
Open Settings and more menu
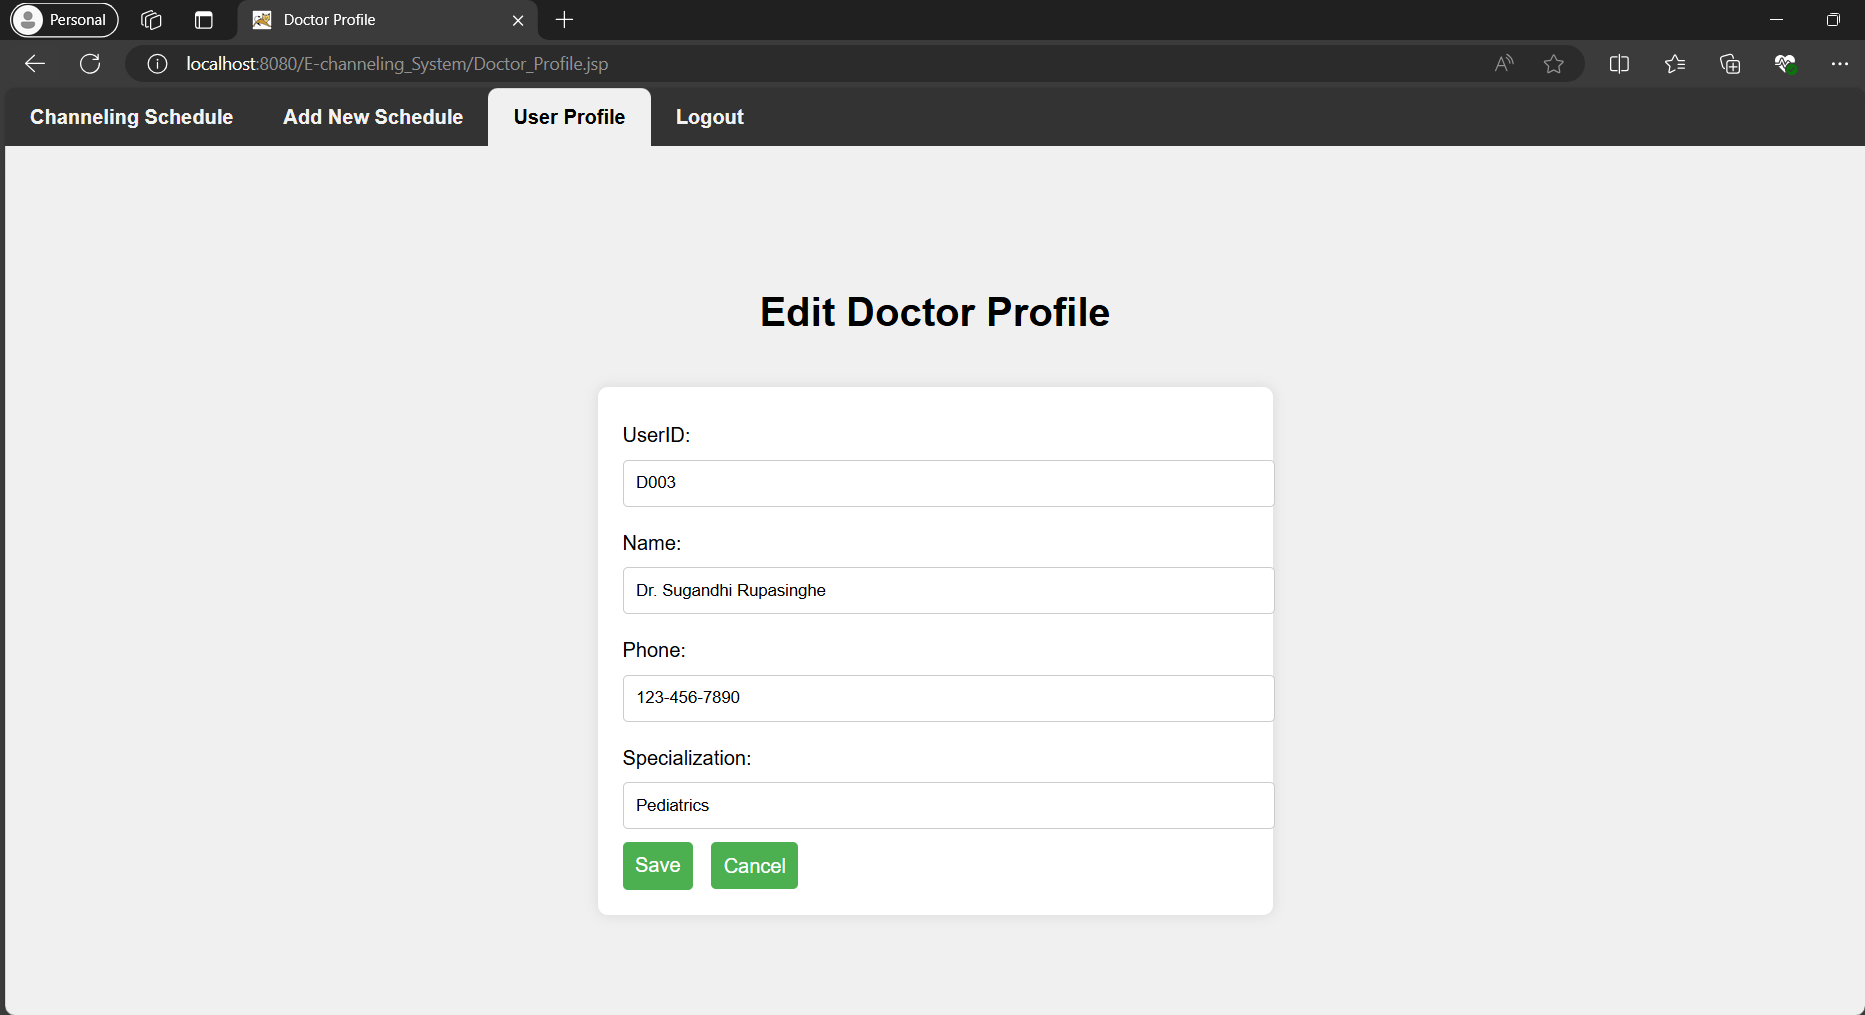[1839, 64]
